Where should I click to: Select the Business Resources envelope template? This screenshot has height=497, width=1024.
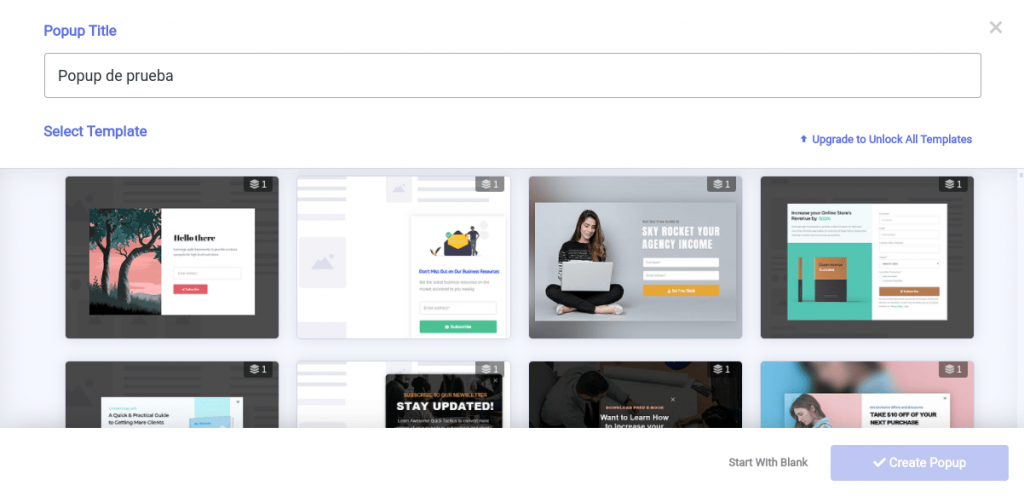click(x=404, y=257)
